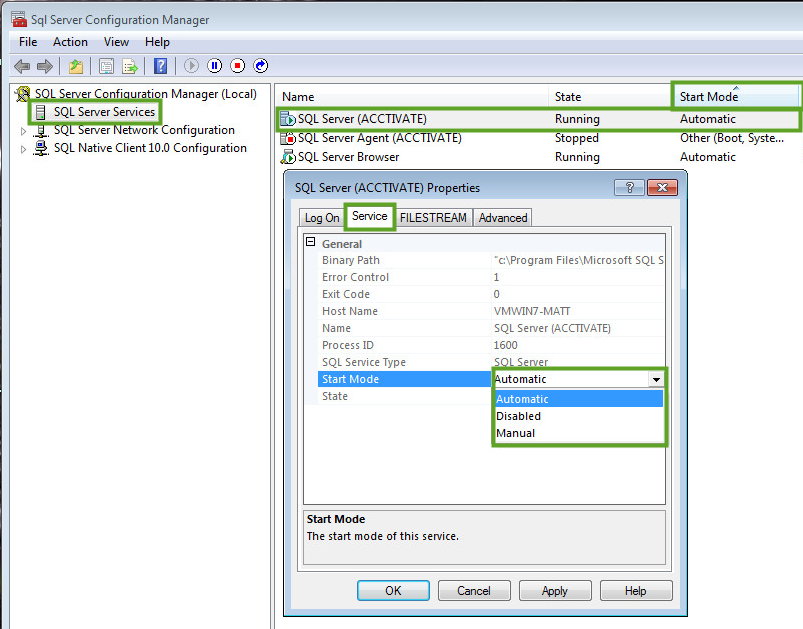Open the View menu

click(116, 42)
